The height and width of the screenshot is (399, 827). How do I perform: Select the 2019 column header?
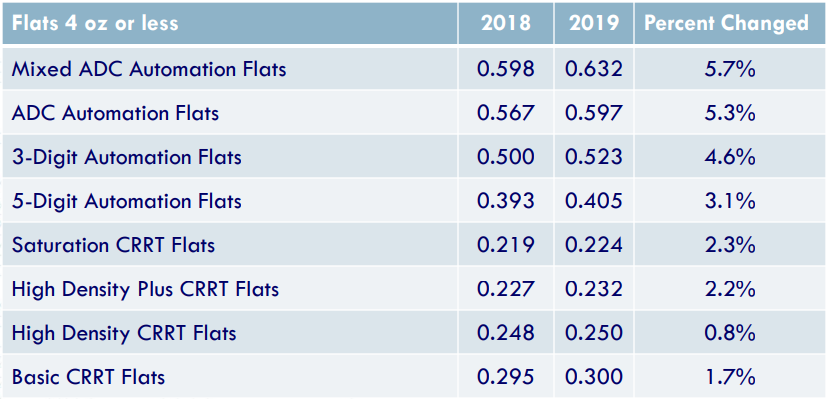594,23
